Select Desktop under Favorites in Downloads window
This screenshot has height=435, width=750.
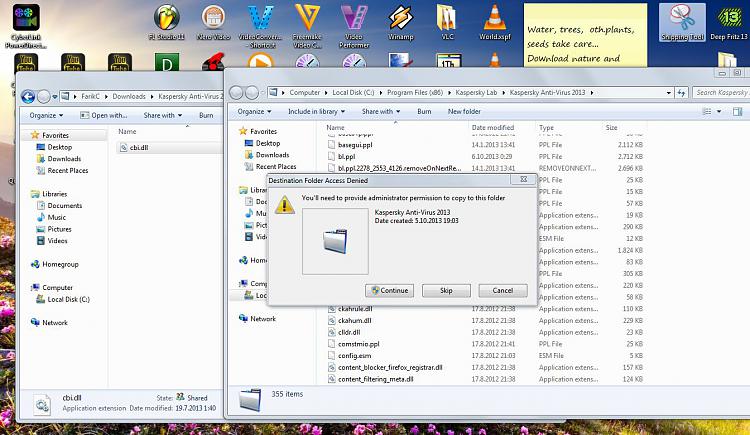tap(59, 147)
